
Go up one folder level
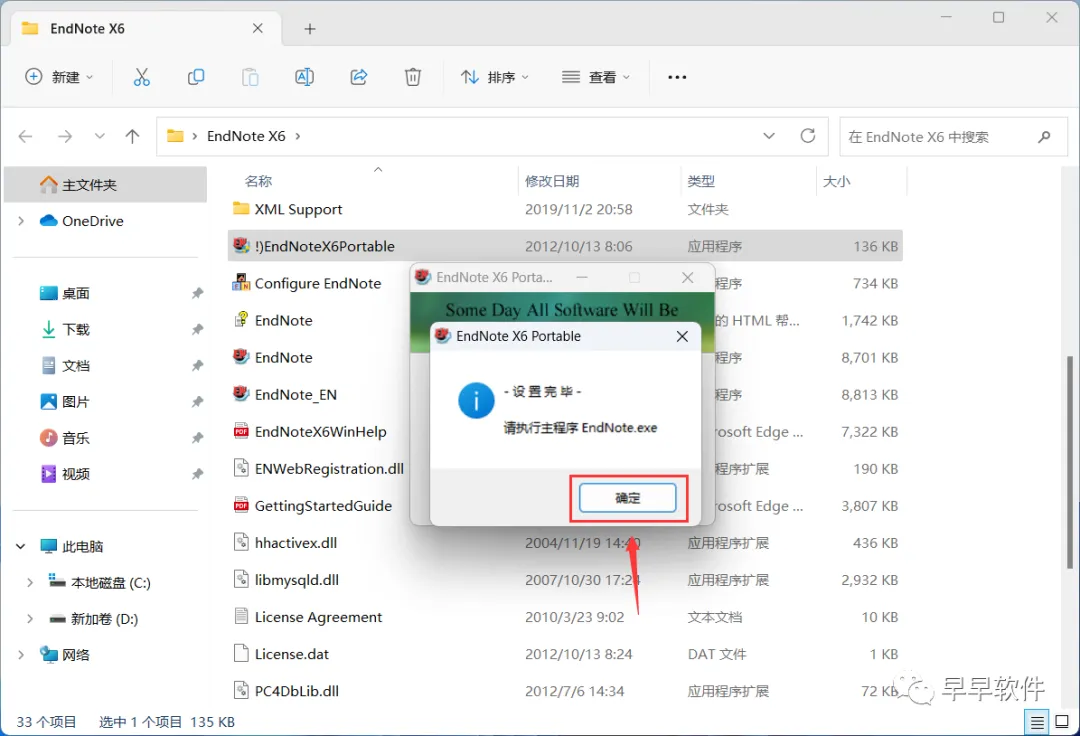[132, 136]
